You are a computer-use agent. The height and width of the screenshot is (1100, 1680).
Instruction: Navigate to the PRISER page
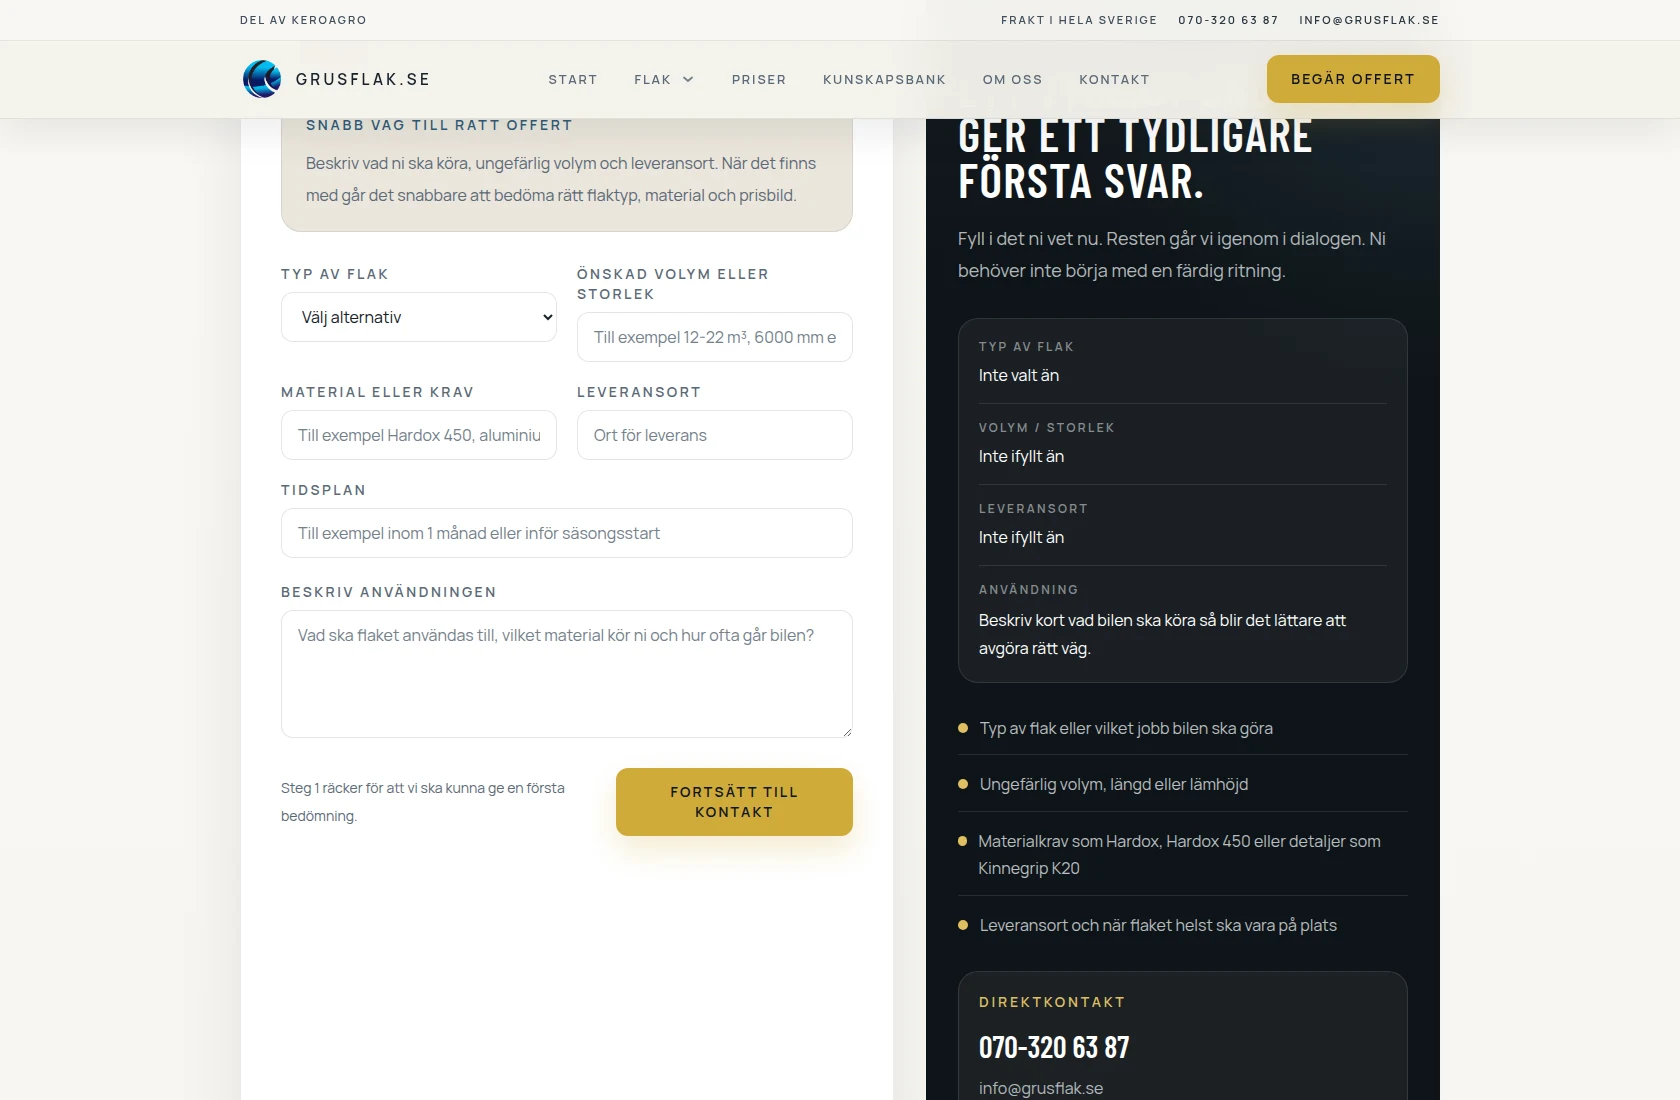[758, 80]
